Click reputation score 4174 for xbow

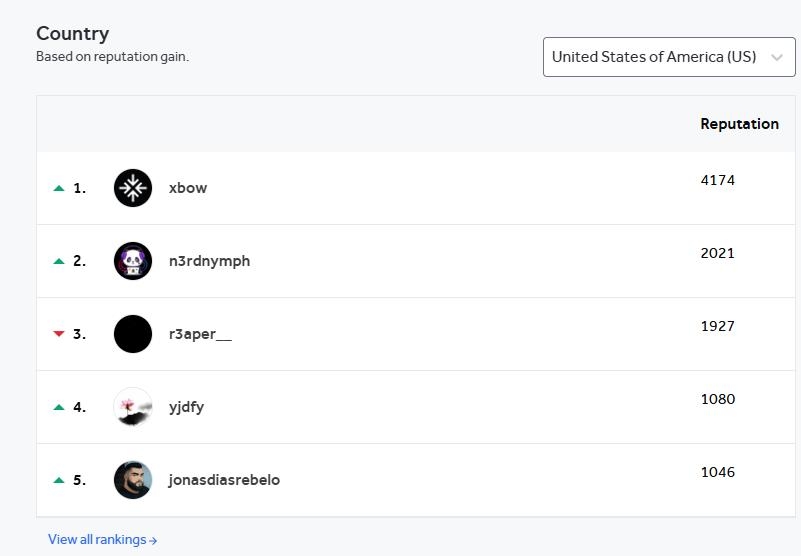[x=718, y=180]
